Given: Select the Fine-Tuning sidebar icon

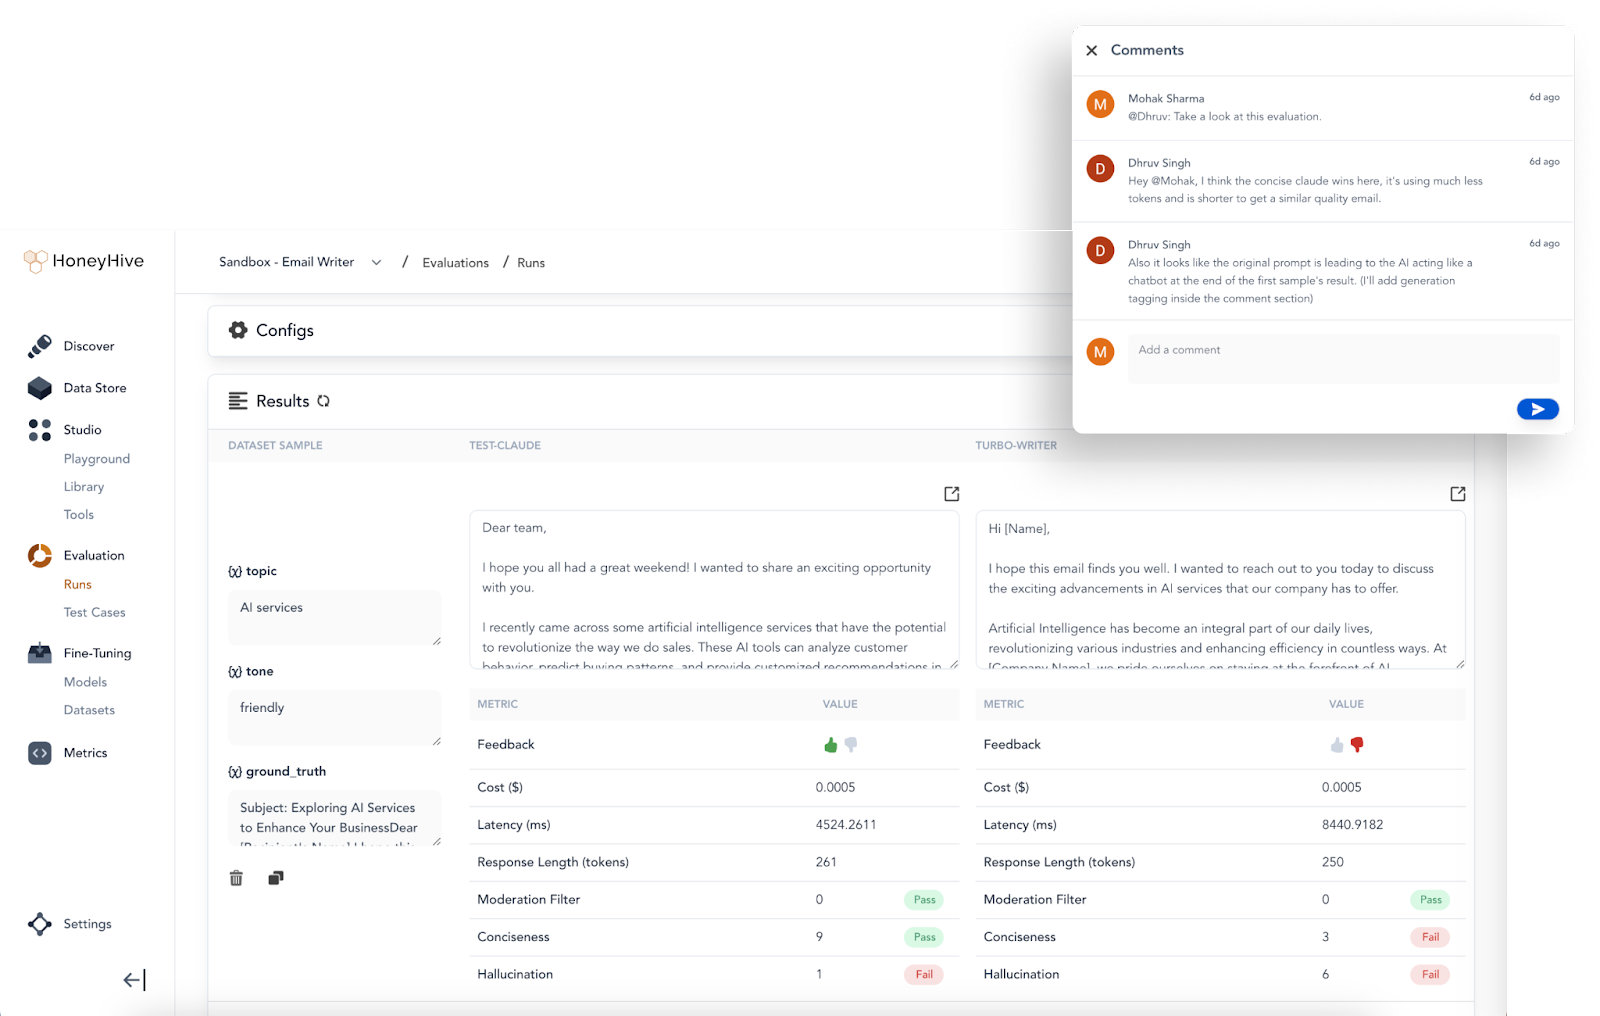Looking at the screenshot, I should pyautogui.click(x=39, y=652).
